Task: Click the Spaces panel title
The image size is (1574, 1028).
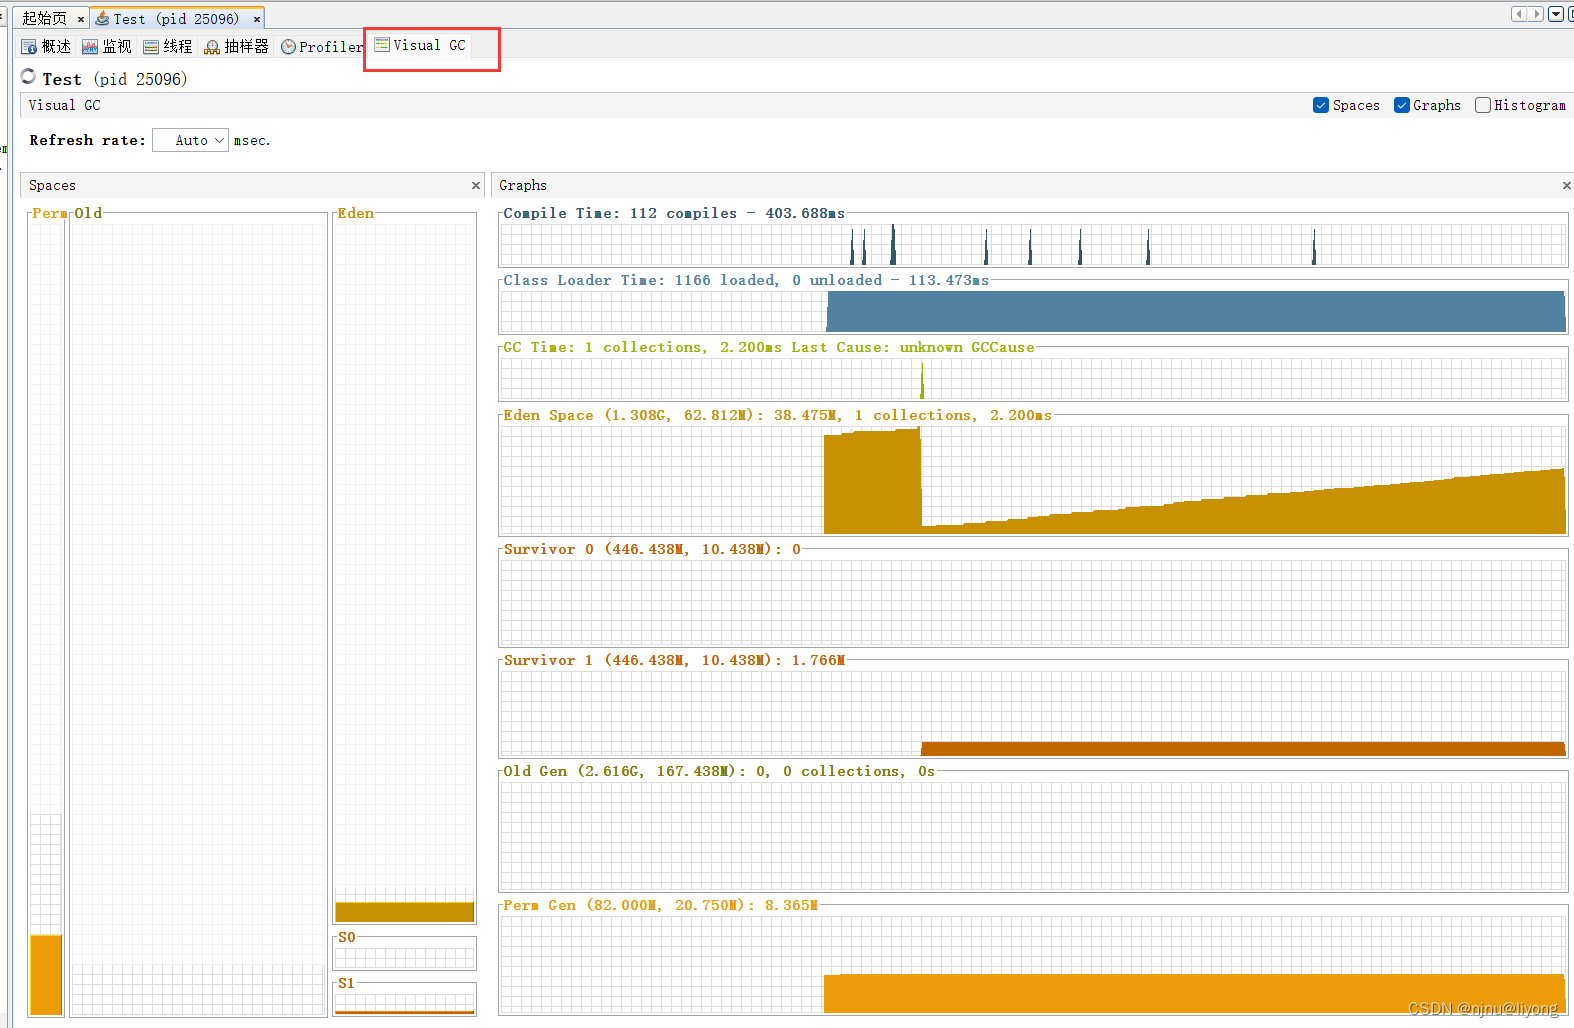Action: 52,185
